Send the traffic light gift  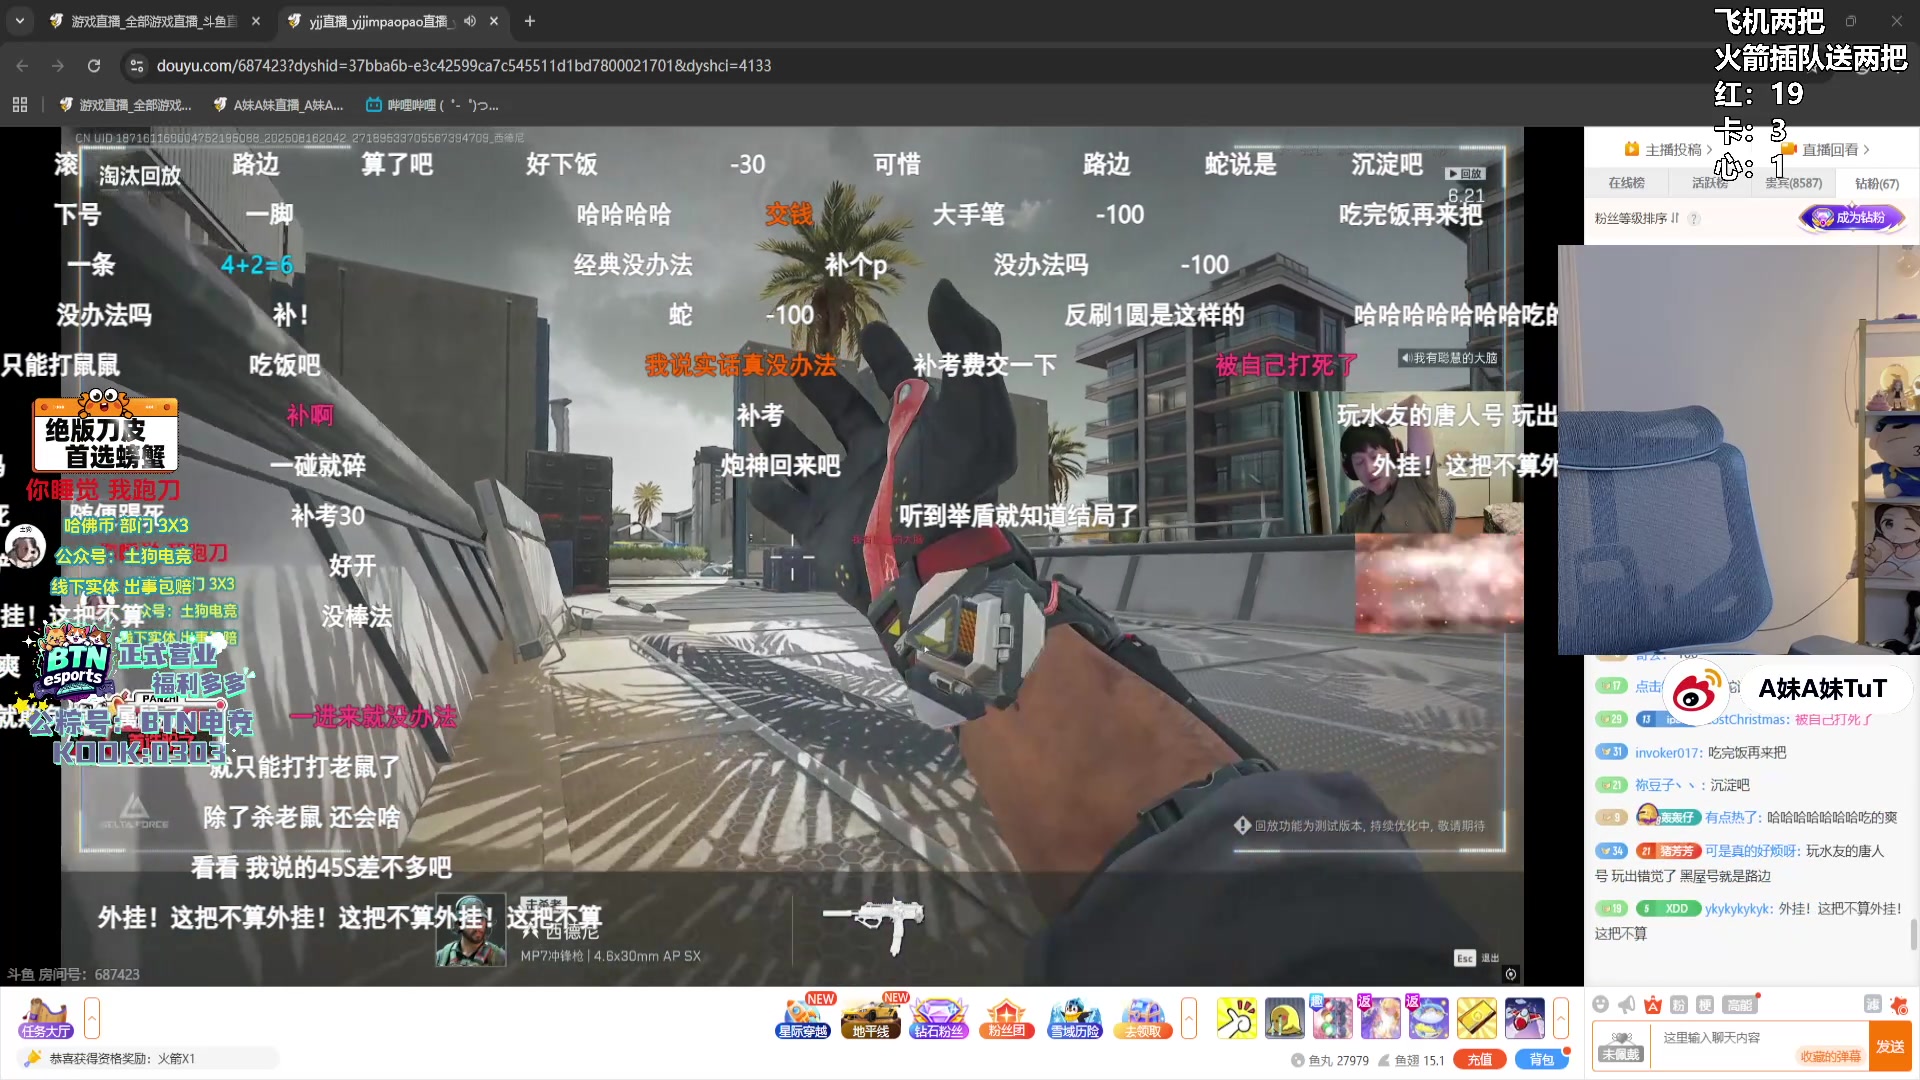(x=1332, y=1018)
